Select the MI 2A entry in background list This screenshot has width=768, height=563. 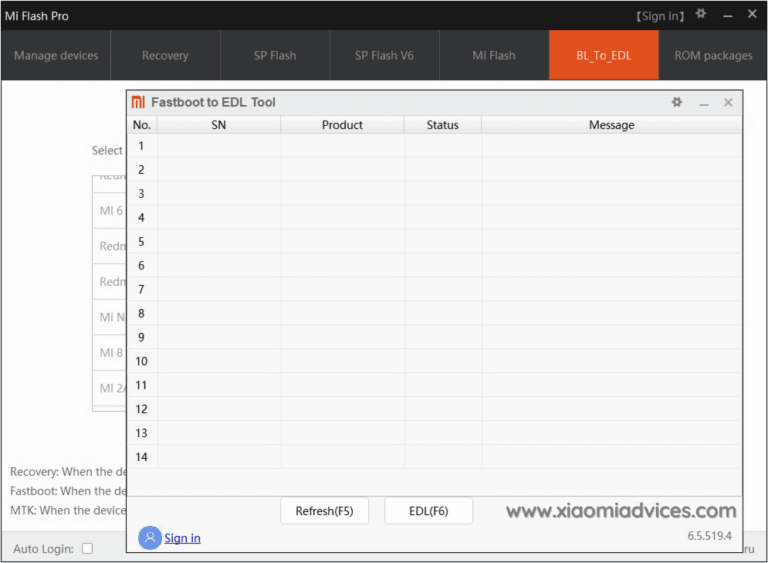(110, 388)
